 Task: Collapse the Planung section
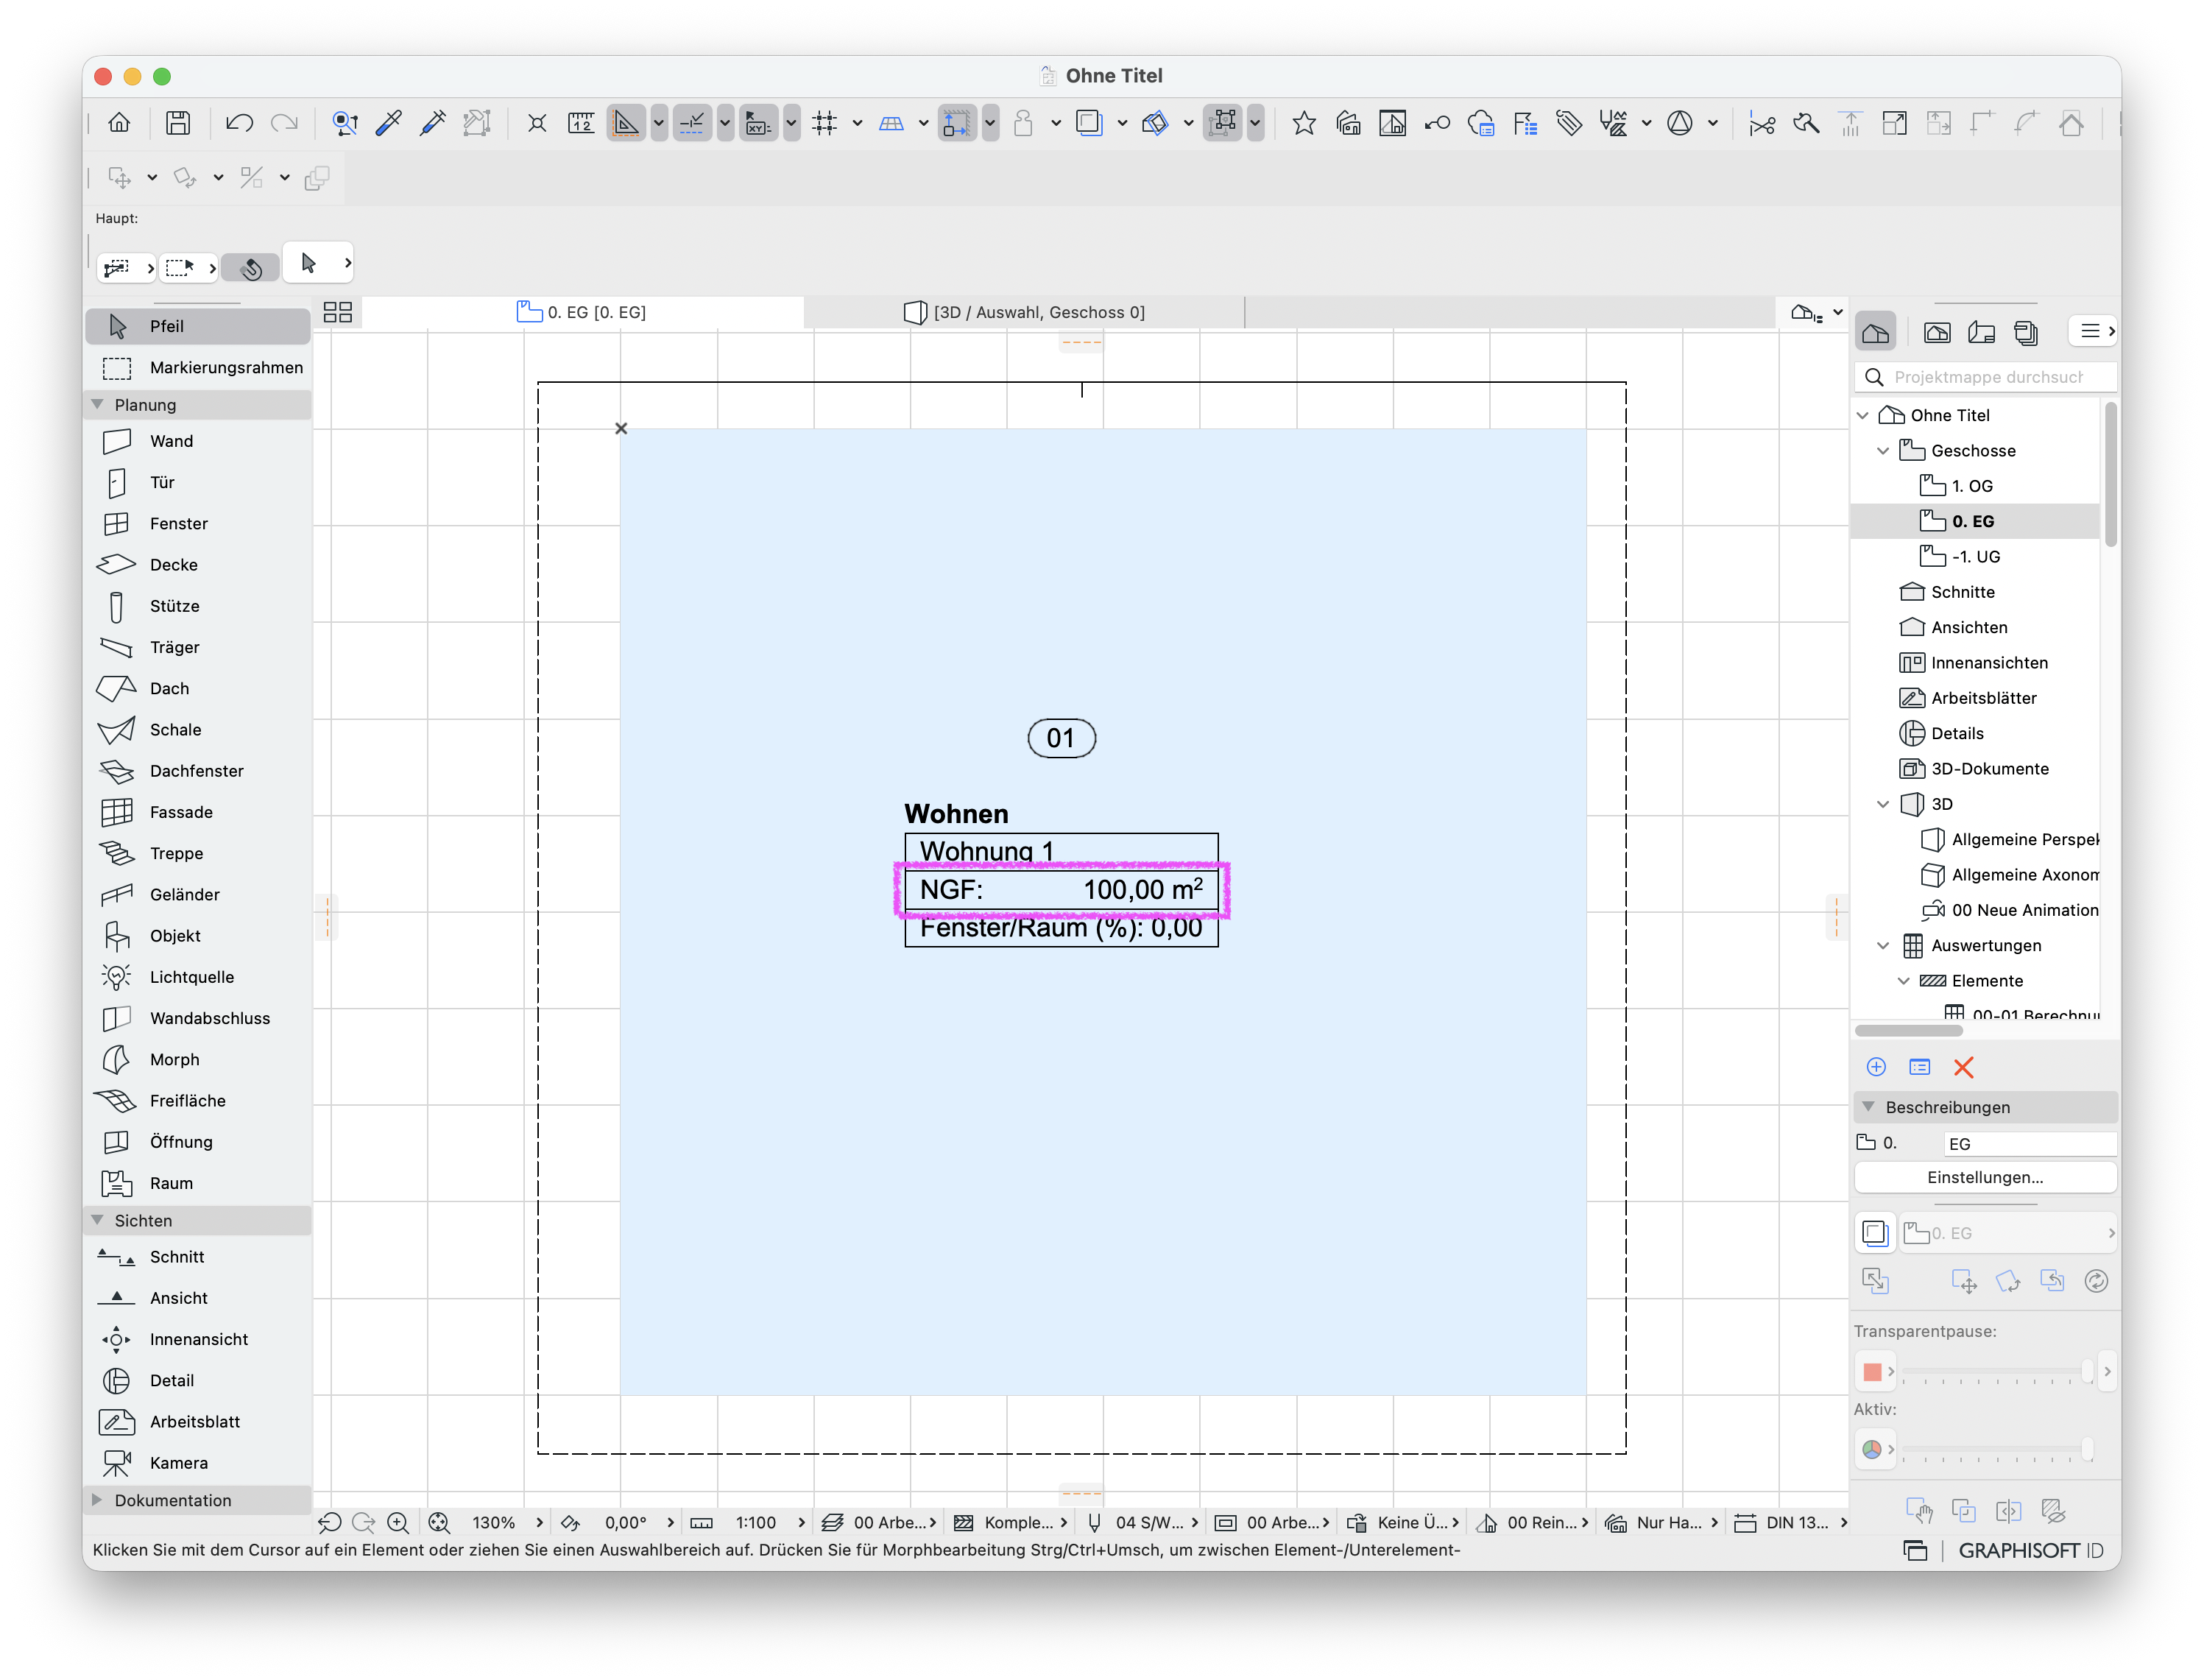[97, 405]
